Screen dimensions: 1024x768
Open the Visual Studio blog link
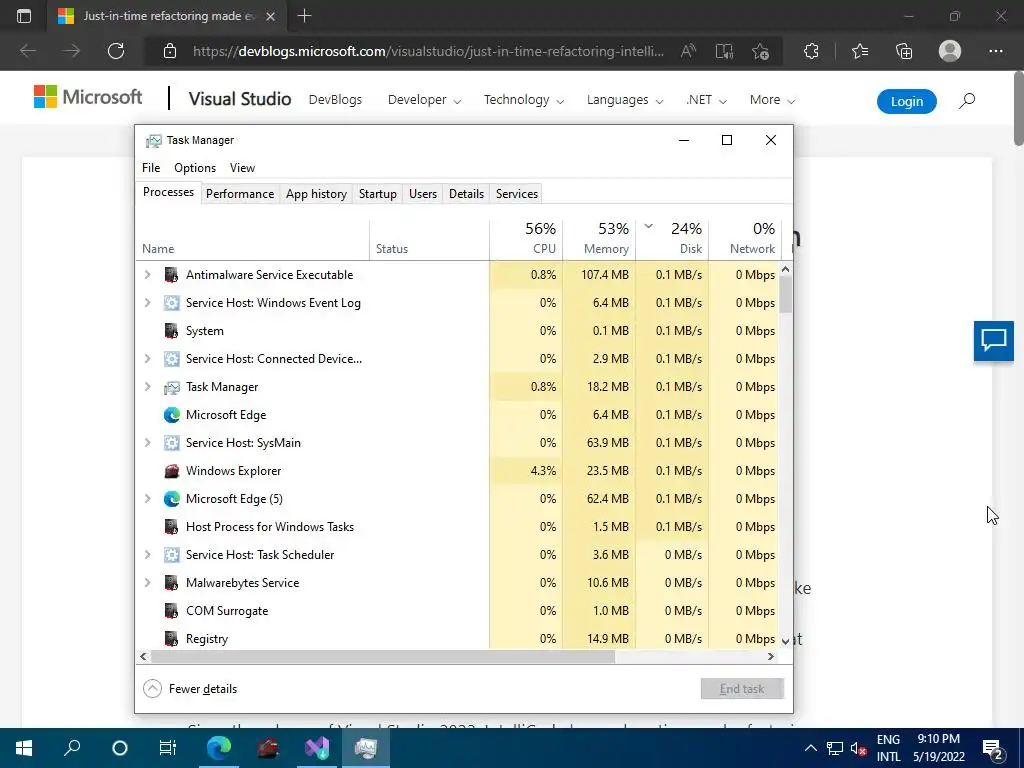pos(240,99)
